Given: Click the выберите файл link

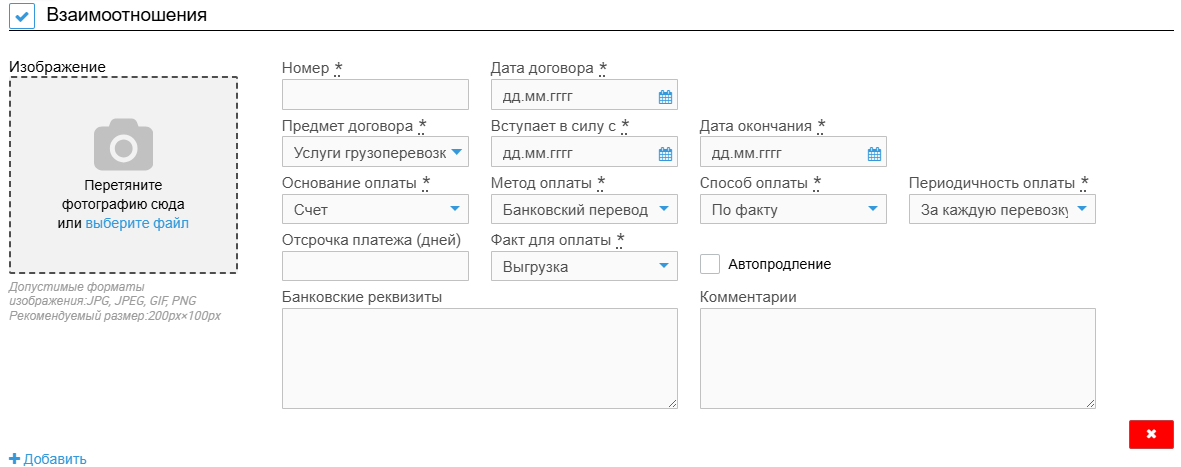Looking at the screenshot, I should pos(137,223).
